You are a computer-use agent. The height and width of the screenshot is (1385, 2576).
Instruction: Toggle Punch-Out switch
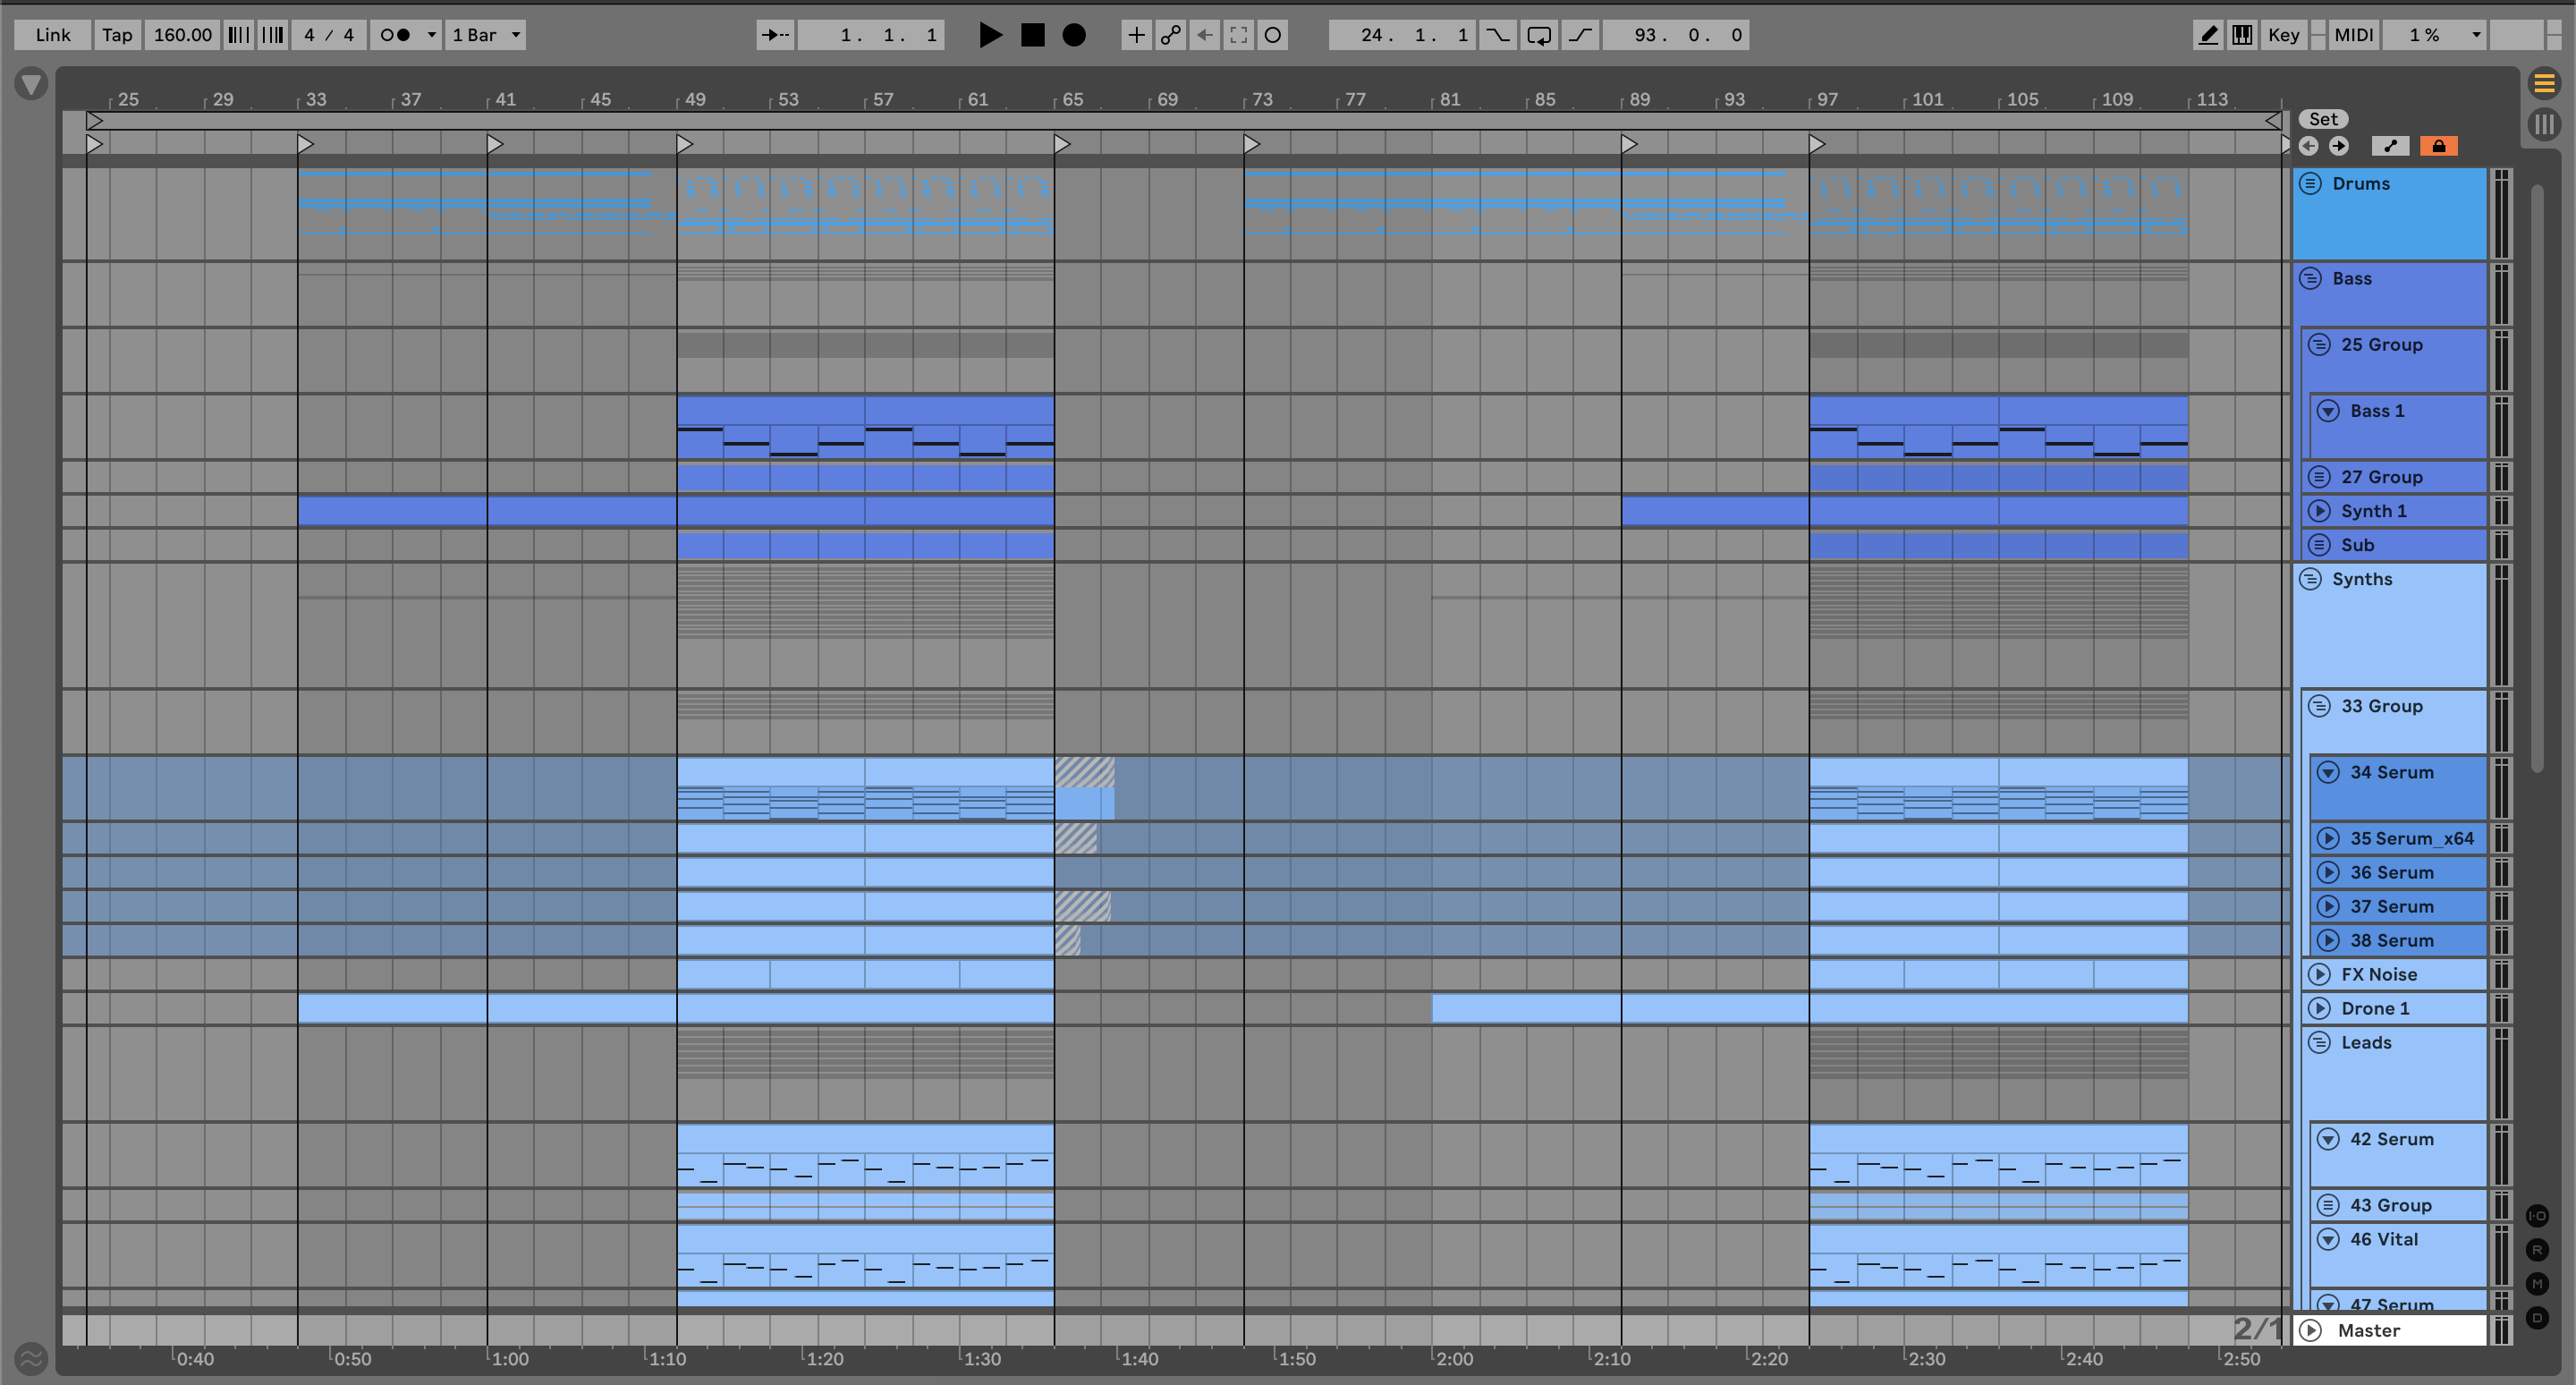[1580, 35]
